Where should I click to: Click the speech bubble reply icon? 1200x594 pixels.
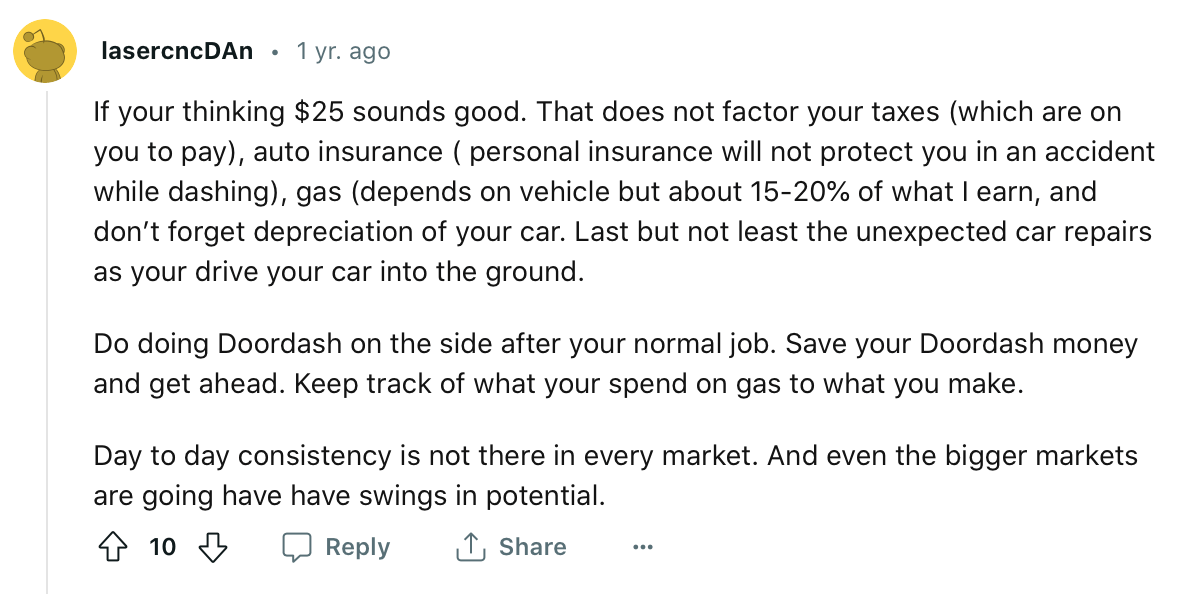pos(298,547)
